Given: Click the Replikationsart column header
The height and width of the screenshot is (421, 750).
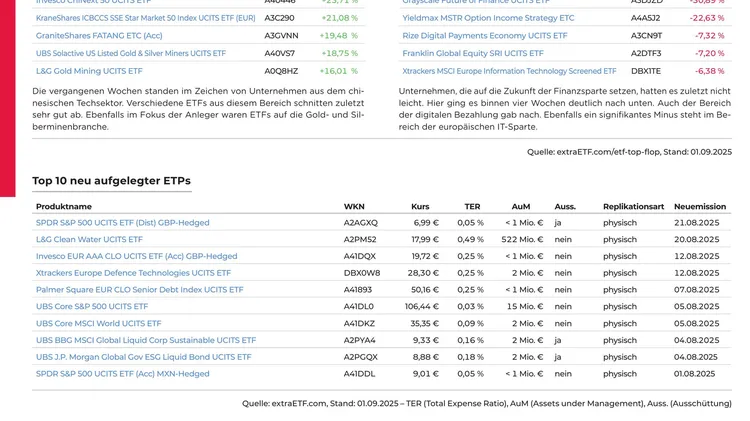Looking at the screenshot, I should [x=633, y=207].
